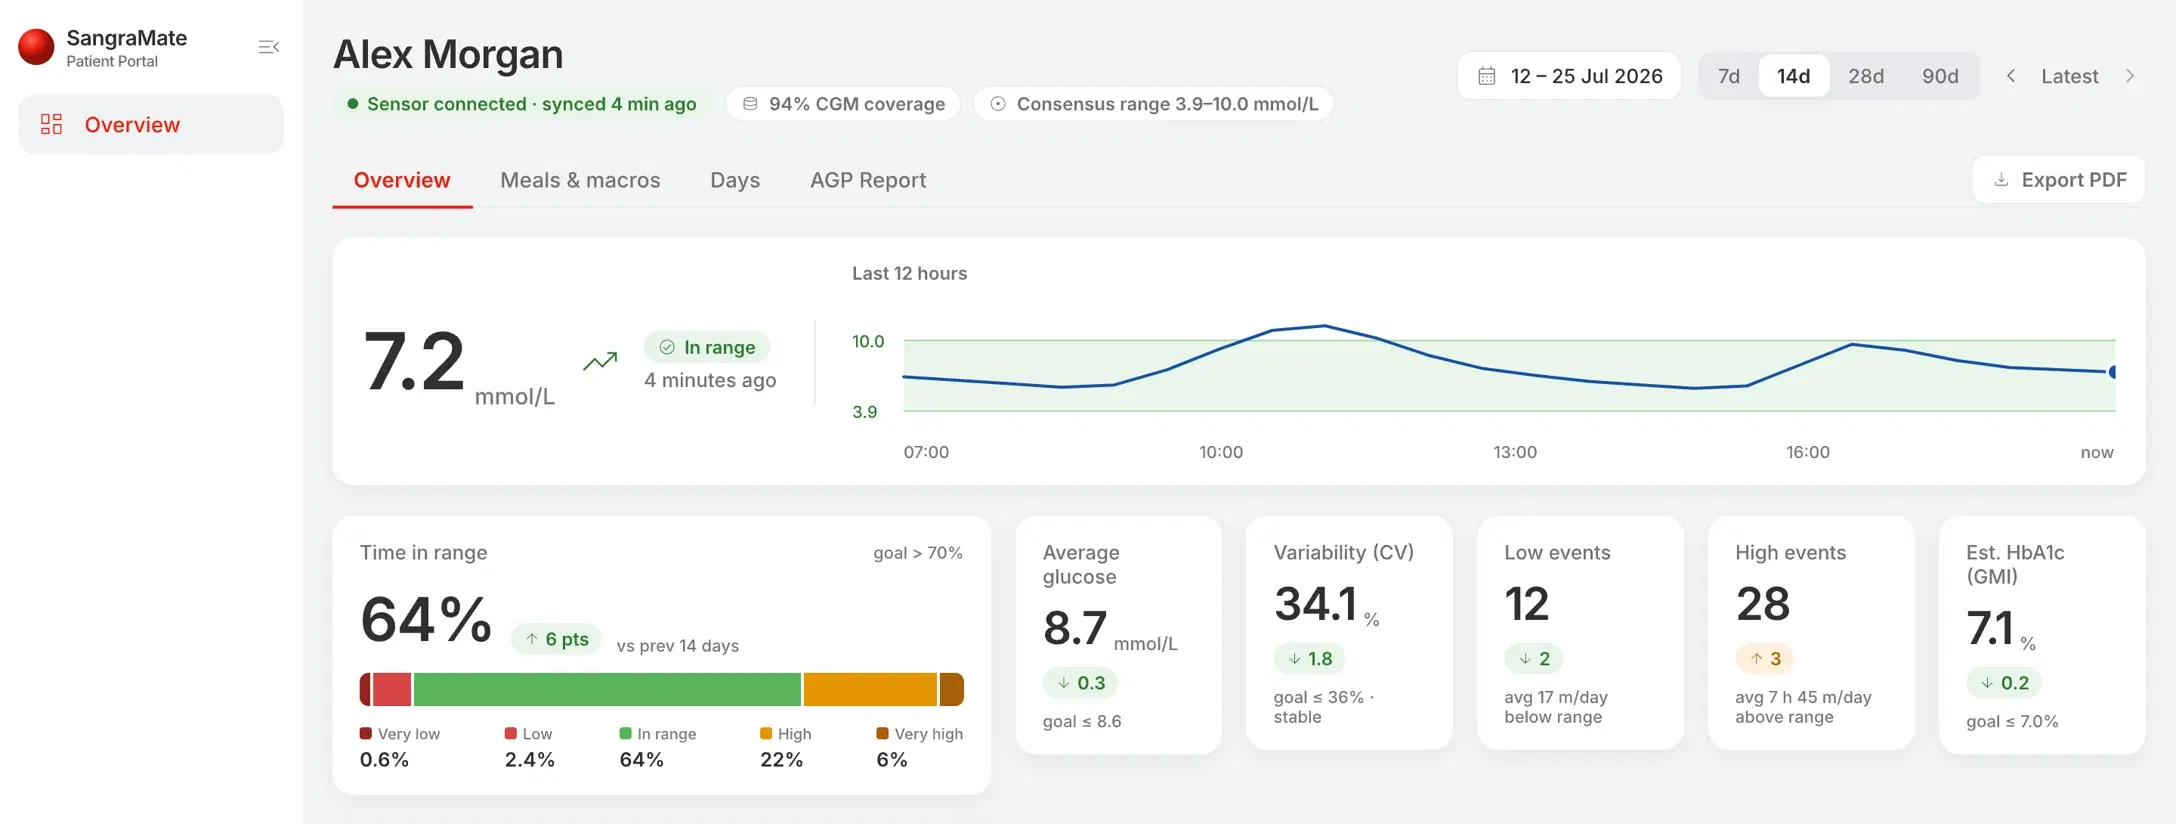Select the 90d time range

coord(1940,76)
